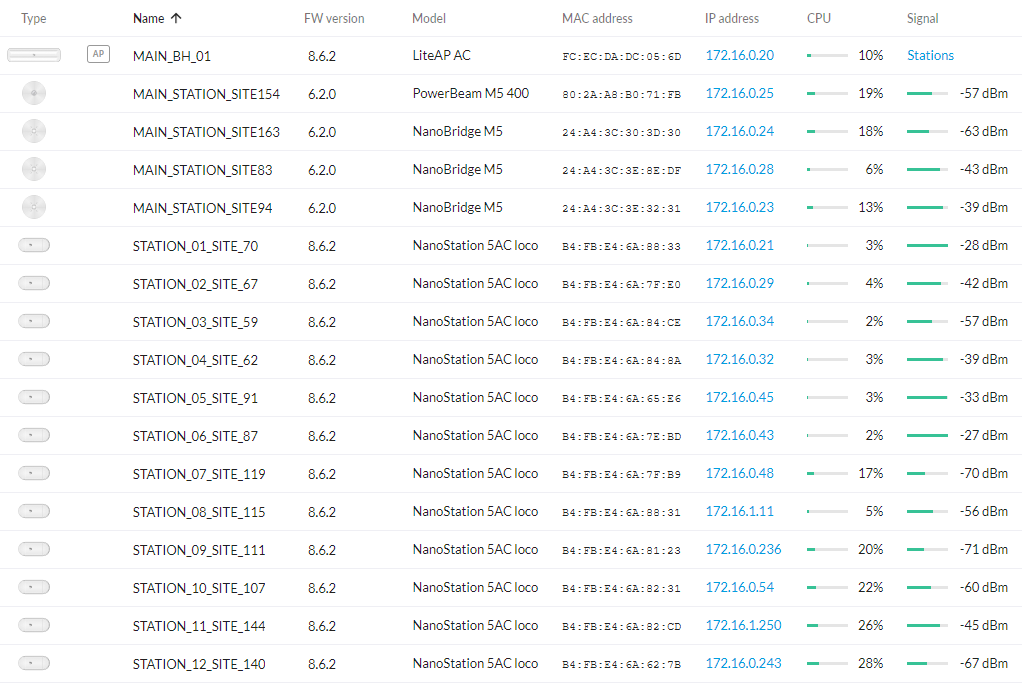Sort by the CPU column header

tap(819, 18)
